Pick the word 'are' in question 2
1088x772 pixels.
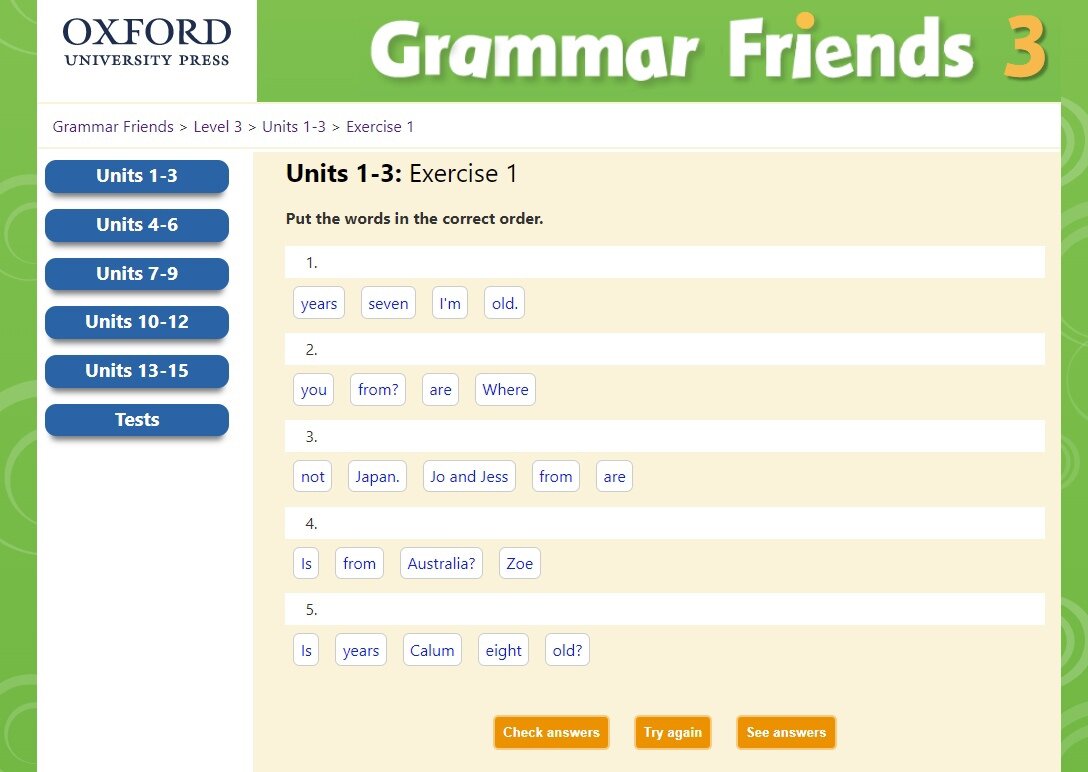point(440,390)
